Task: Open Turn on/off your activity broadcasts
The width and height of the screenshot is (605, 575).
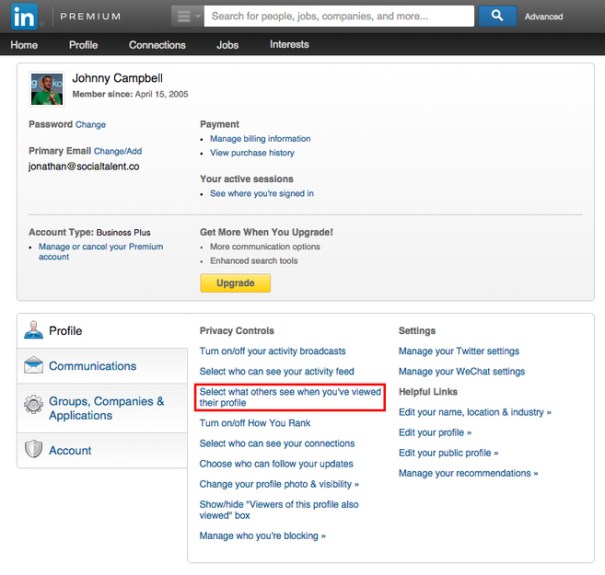Action: pos(272,351)
